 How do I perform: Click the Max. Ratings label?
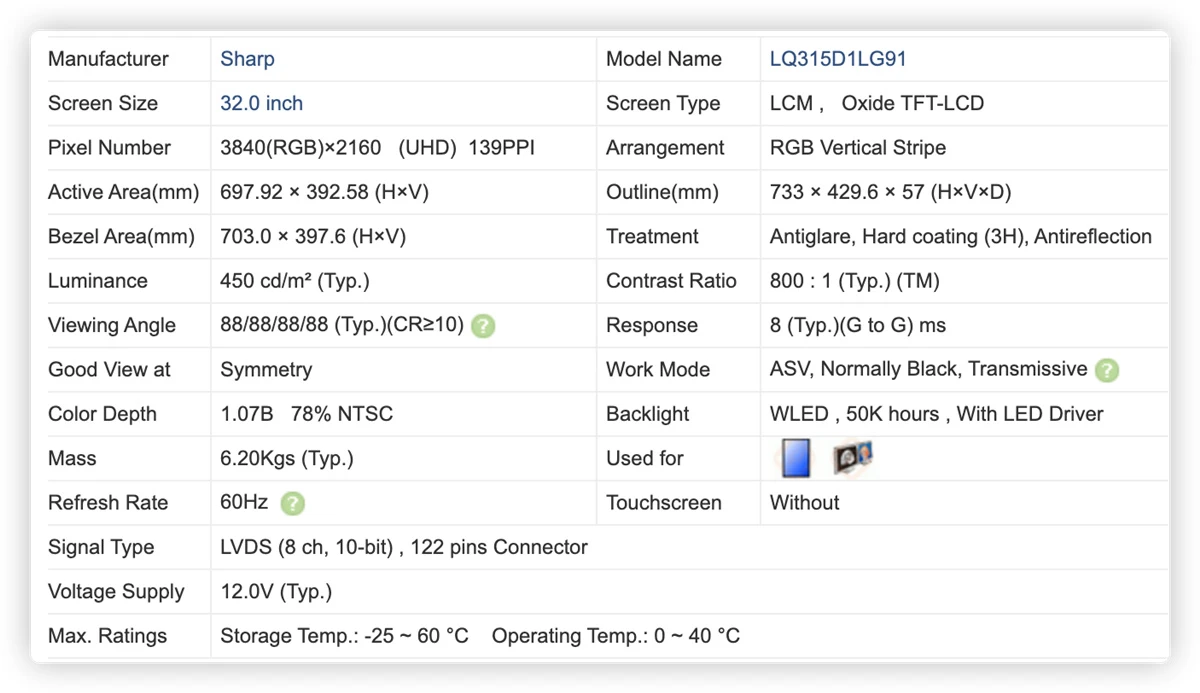click(107, 635)
